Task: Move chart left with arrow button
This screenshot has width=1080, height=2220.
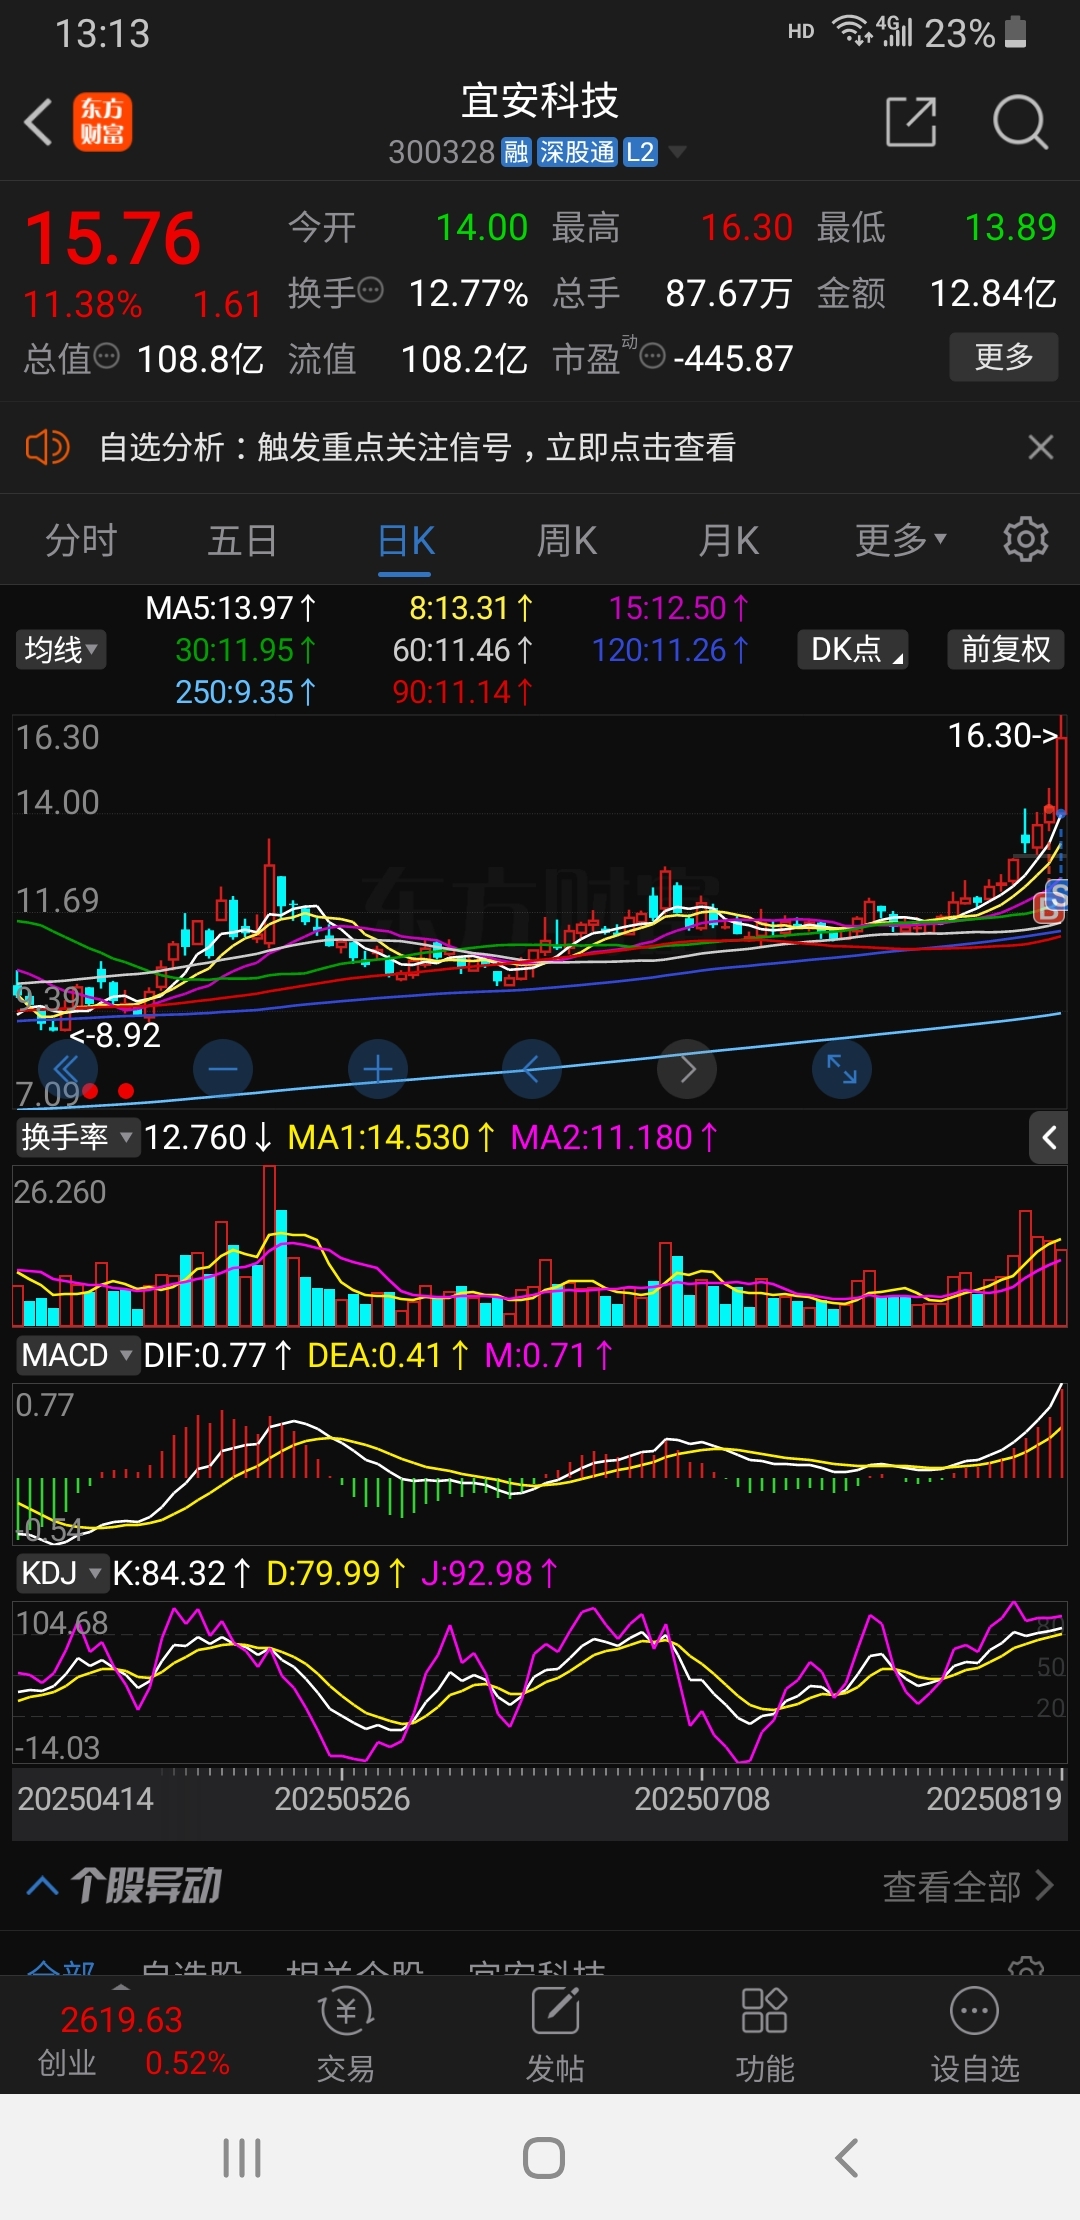Action: 531,1069
